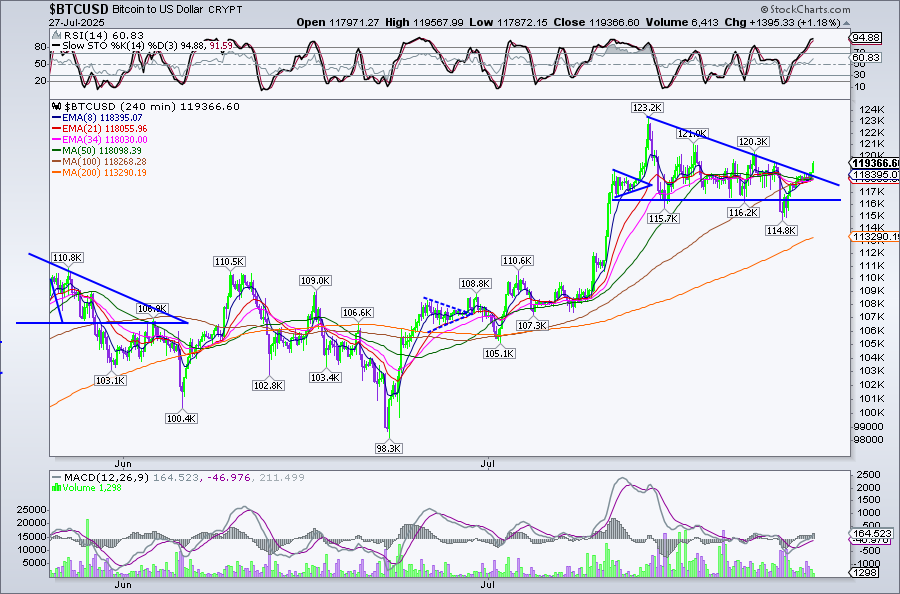Click the MACD(12,26,9) legend text

pyautogui.click(x=184, y=477)
